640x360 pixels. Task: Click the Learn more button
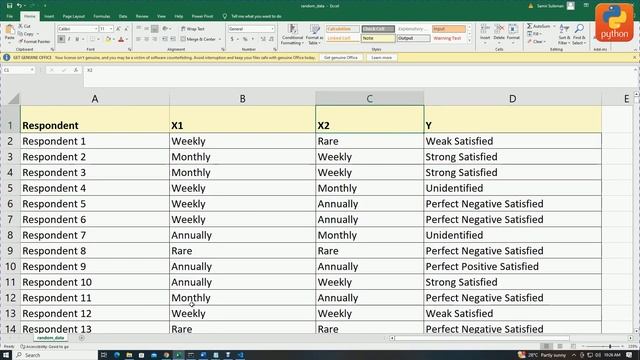(x=382, y=58)
